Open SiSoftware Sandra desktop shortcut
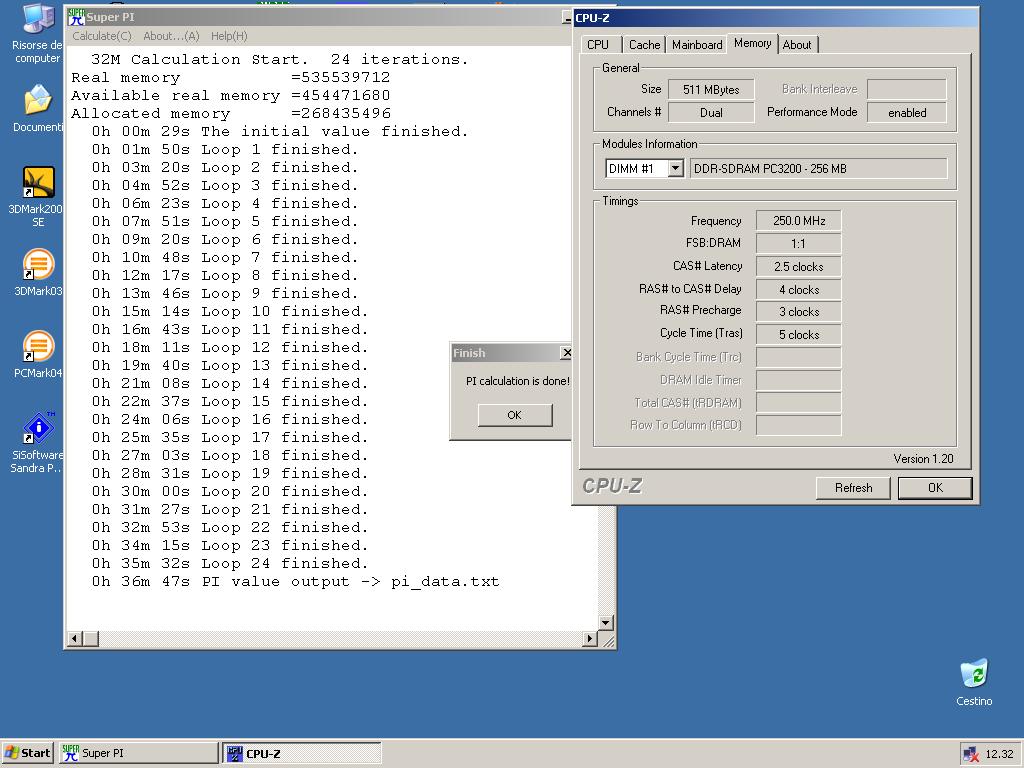Image resolution: width=1024 pixels, height=768 pixels. coord(38,429)
